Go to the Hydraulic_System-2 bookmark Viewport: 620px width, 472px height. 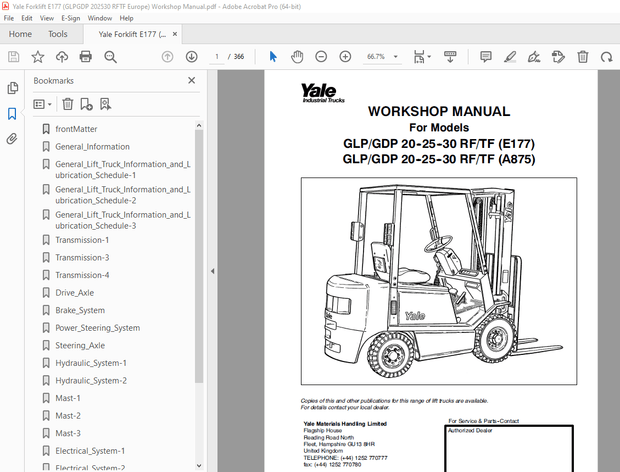pos(91,381)
